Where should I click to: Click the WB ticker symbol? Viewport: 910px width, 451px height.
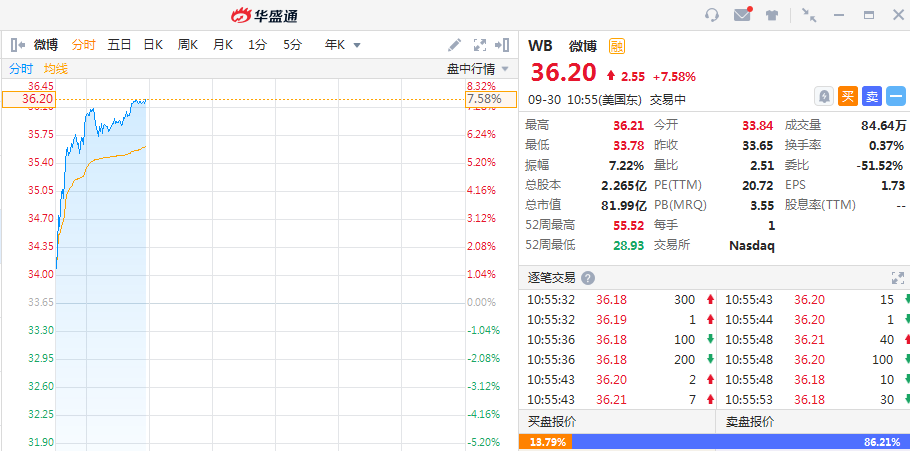pos(540,46)
